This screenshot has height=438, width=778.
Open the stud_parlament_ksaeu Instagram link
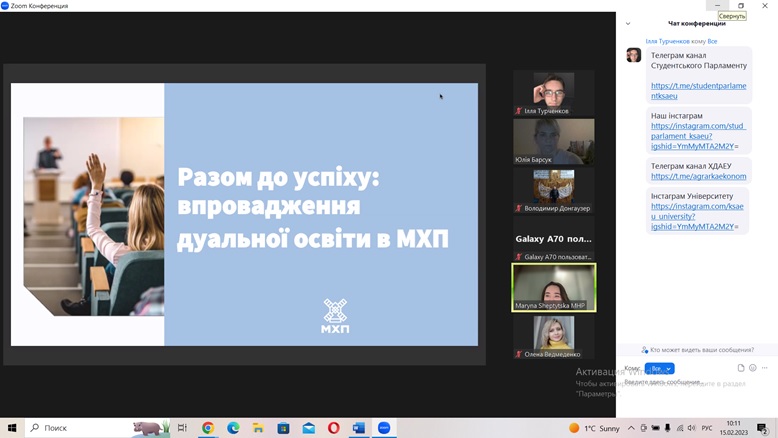click(x=699, y=136)
